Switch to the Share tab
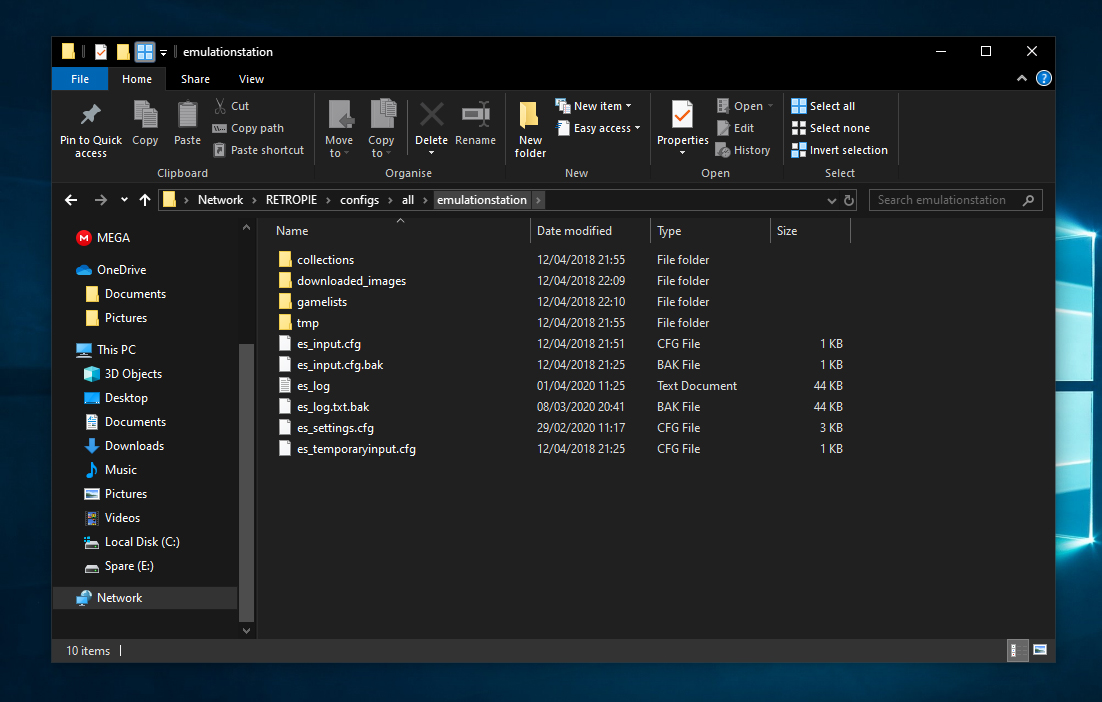 tap(195, 79)
